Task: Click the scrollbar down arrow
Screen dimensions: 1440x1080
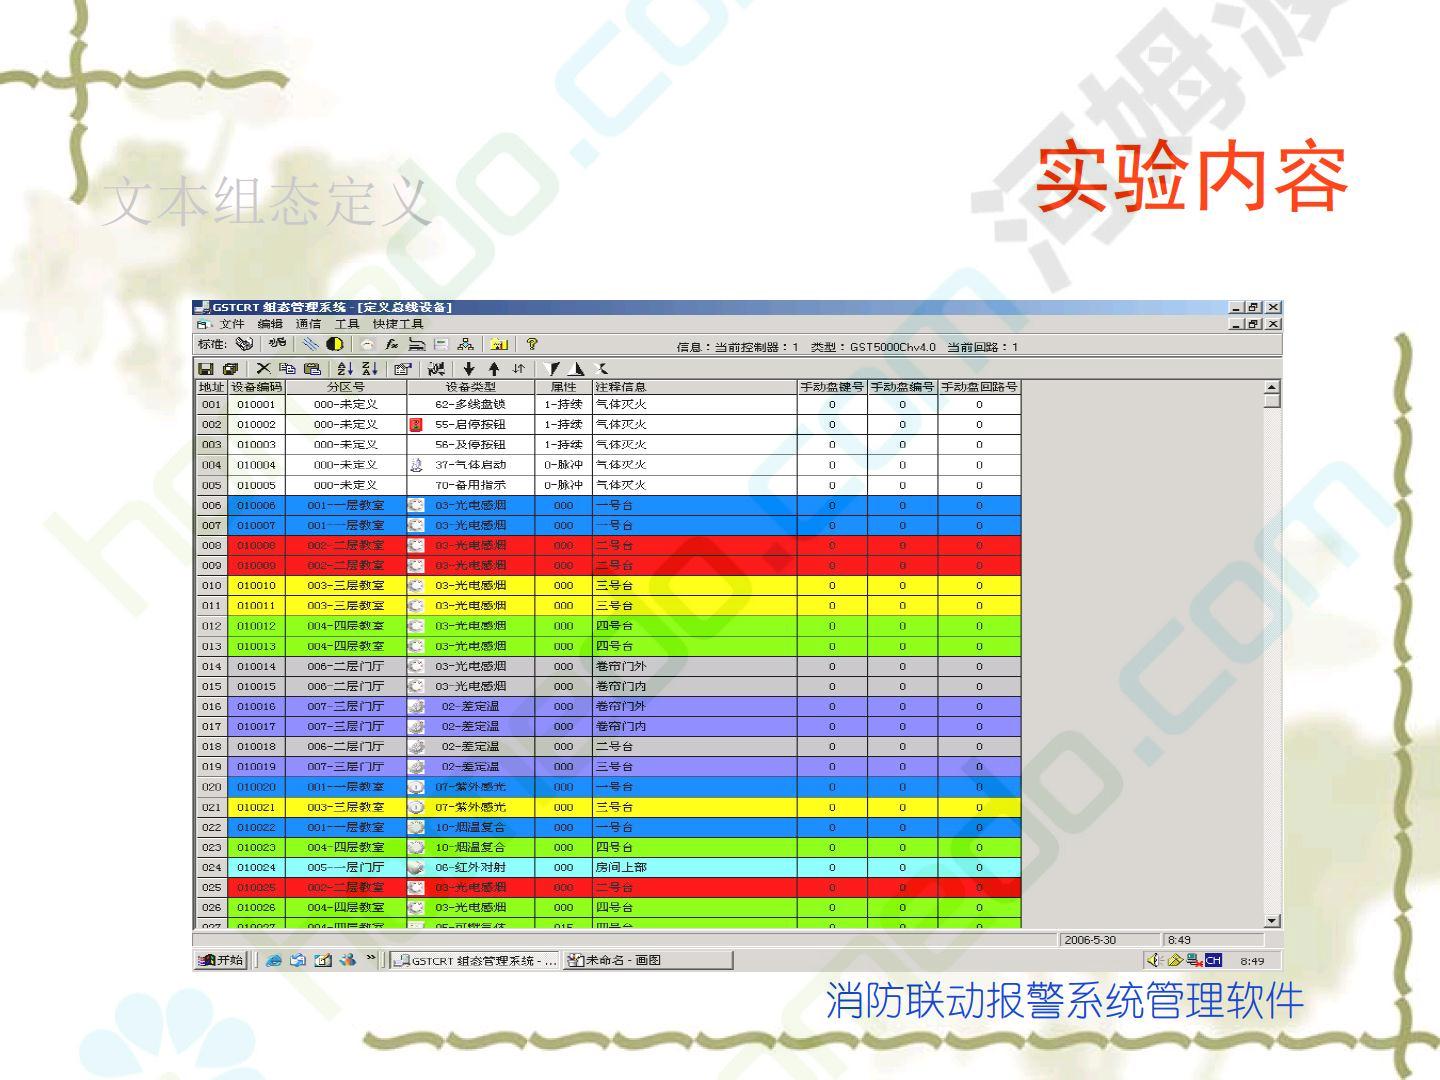Action: coord(1272,921)
